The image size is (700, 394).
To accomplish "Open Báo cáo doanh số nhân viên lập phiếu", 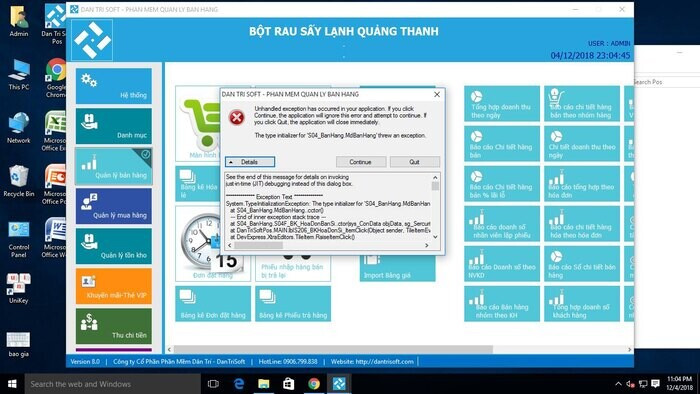I will point(502,224).
